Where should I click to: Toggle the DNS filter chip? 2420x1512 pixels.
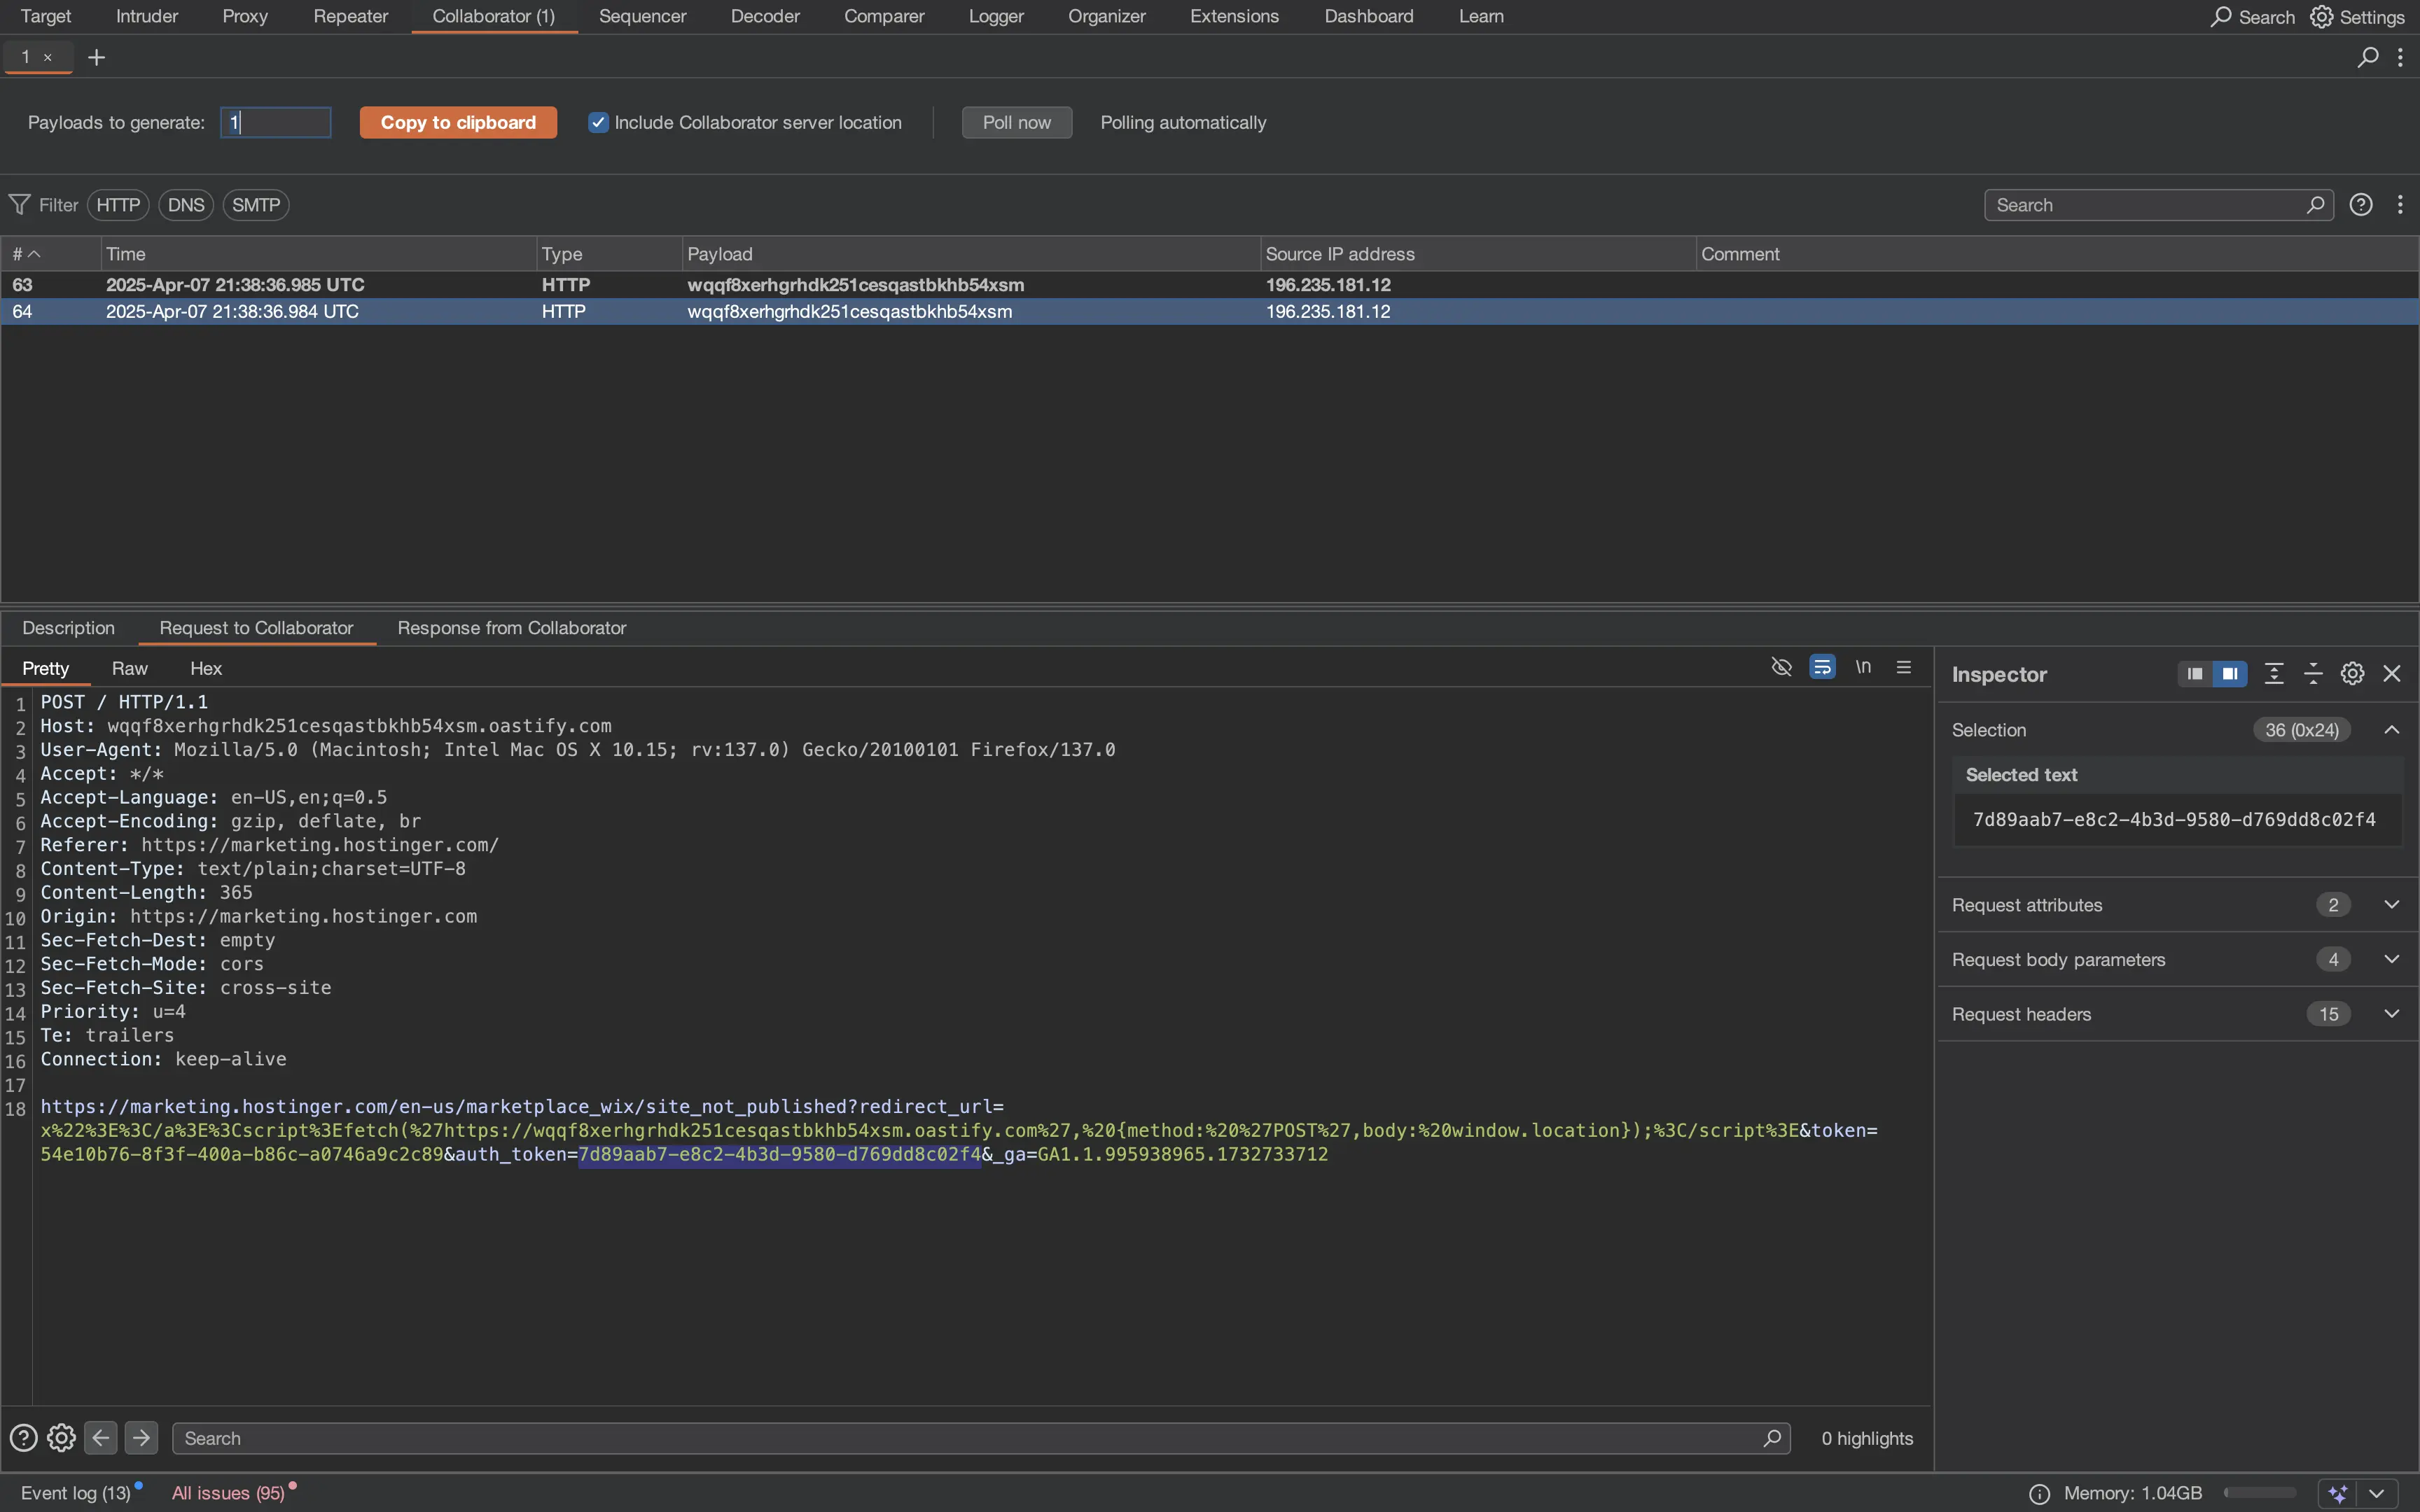pos(186,205)
